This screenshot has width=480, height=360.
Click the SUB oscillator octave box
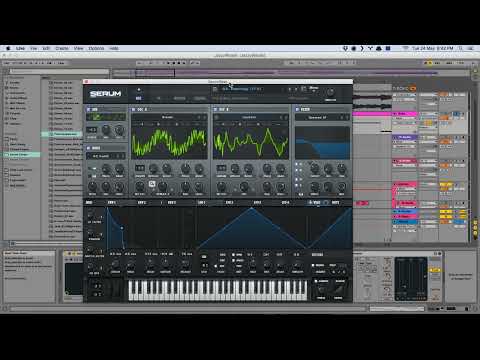tap(92, 130)
